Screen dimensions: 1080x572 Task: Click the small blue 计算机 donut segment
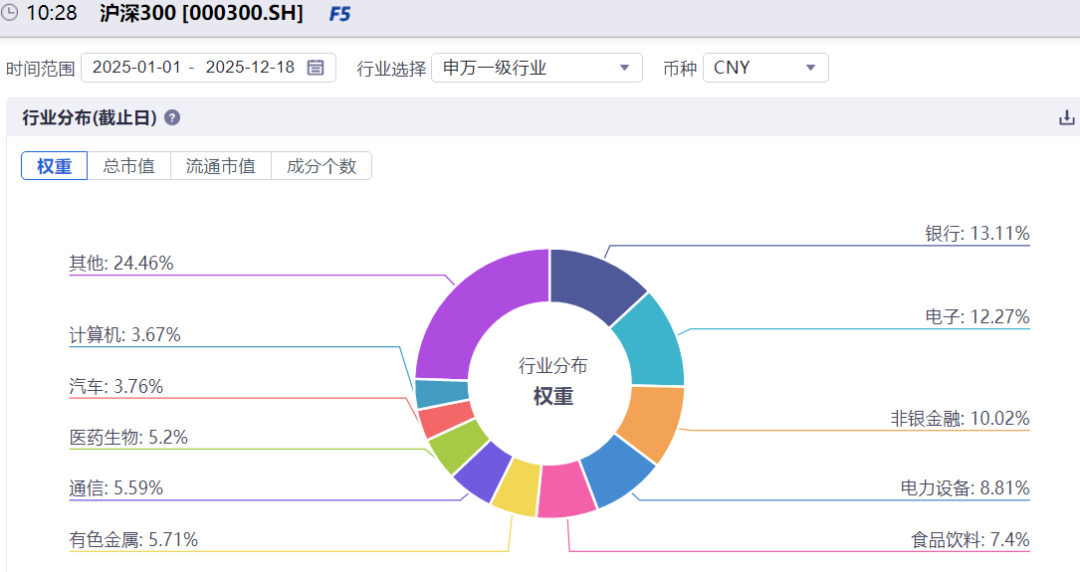[x=442, y=394]
